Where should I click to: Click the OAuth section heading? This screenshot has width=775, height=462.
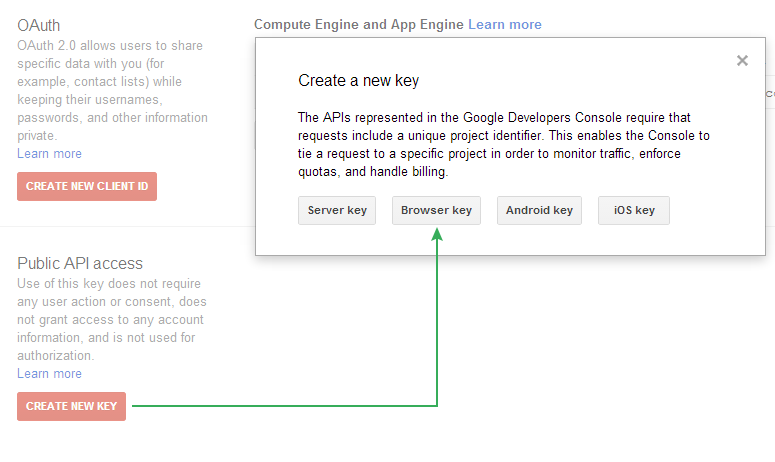coord(39,25)
